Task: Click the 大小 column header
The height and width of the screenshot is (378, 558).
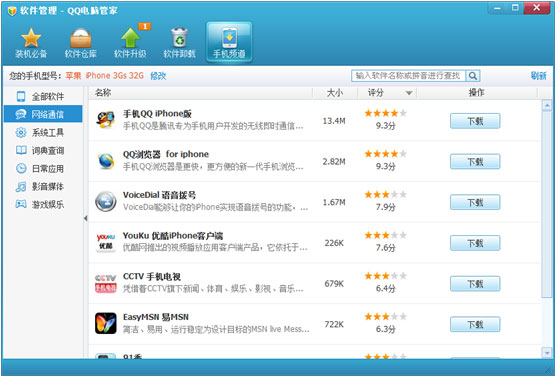Action: (335, 93)
